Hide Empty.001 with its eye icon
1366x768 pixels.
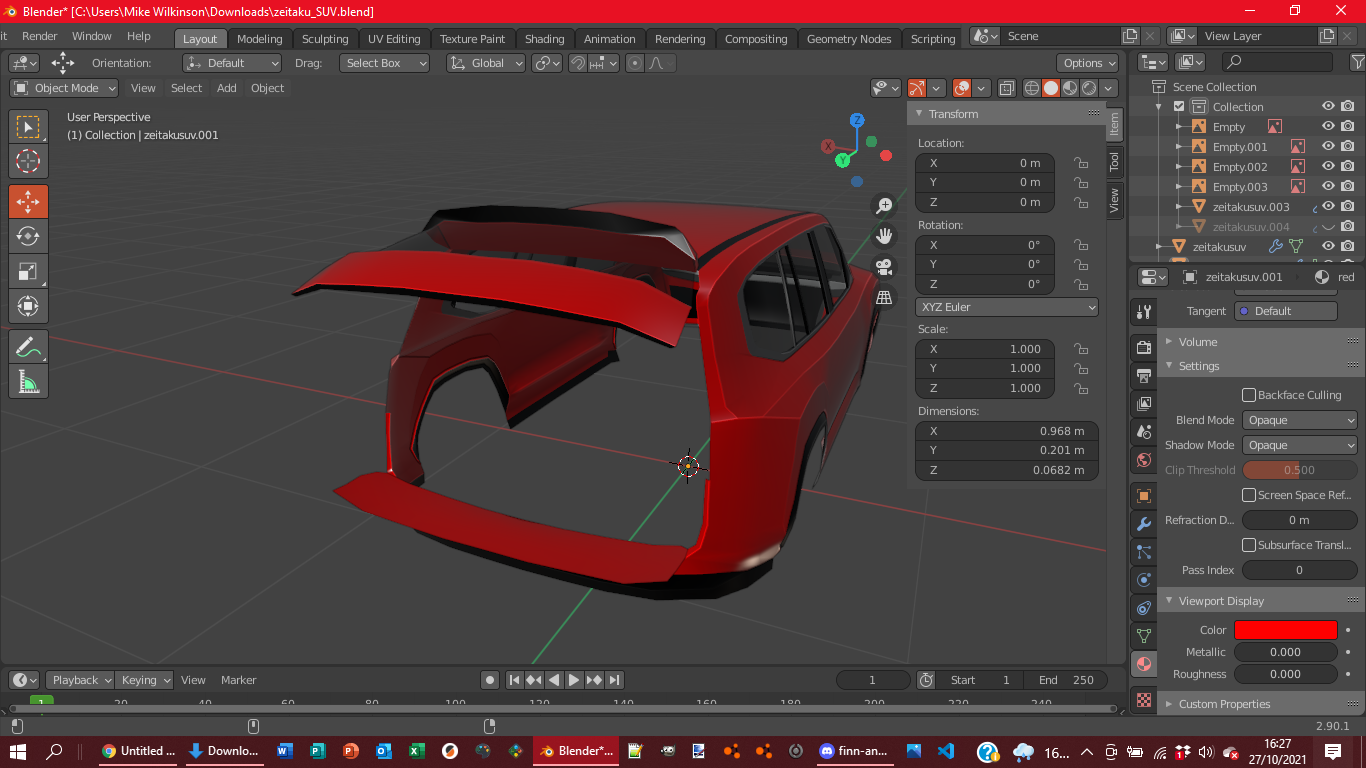1328,146
